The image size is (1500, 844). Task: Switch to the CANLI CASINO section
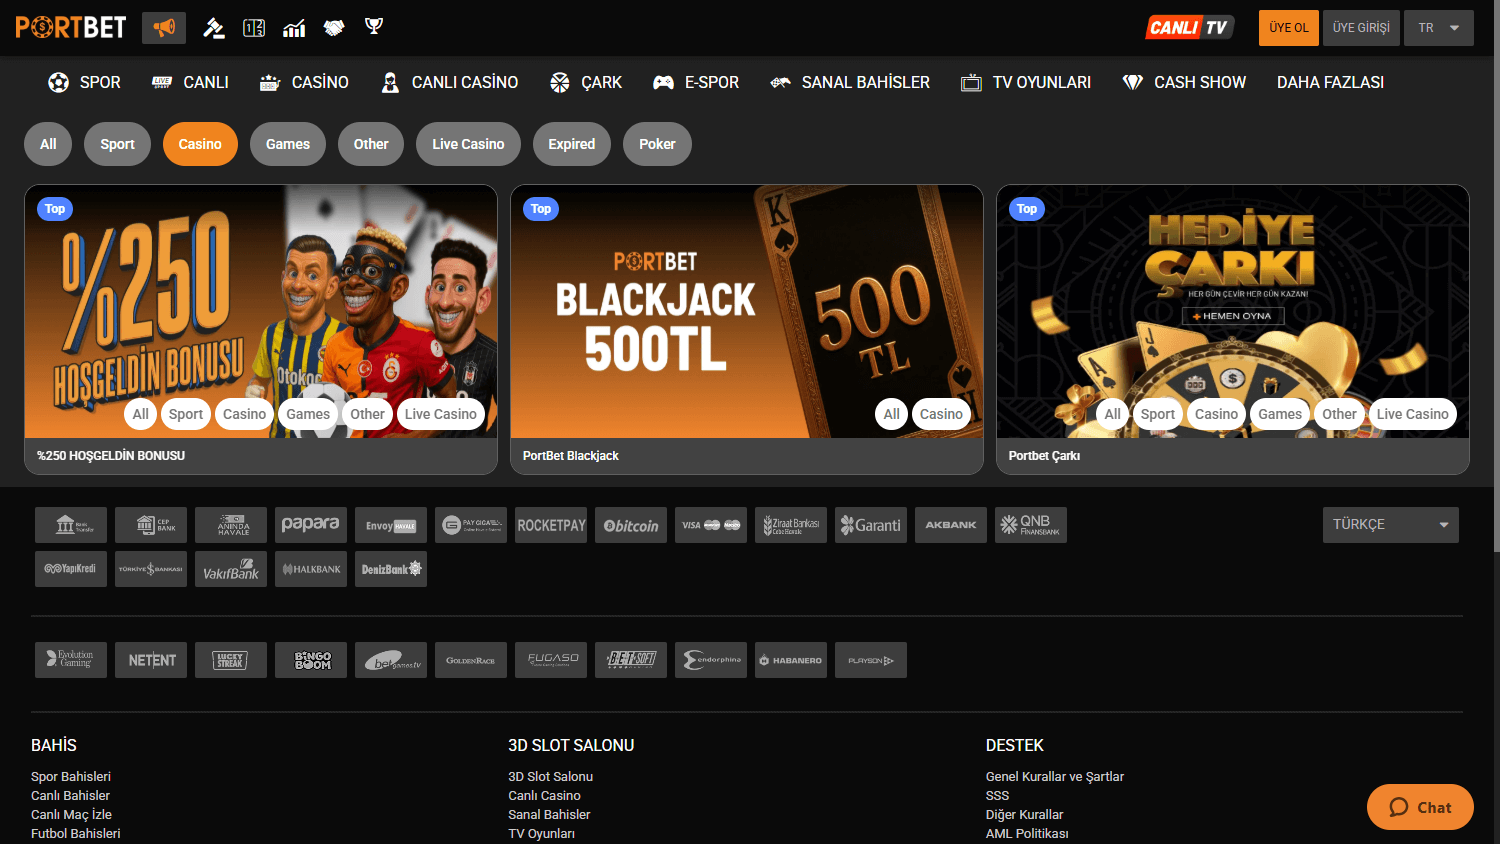[x=449, y=82]
